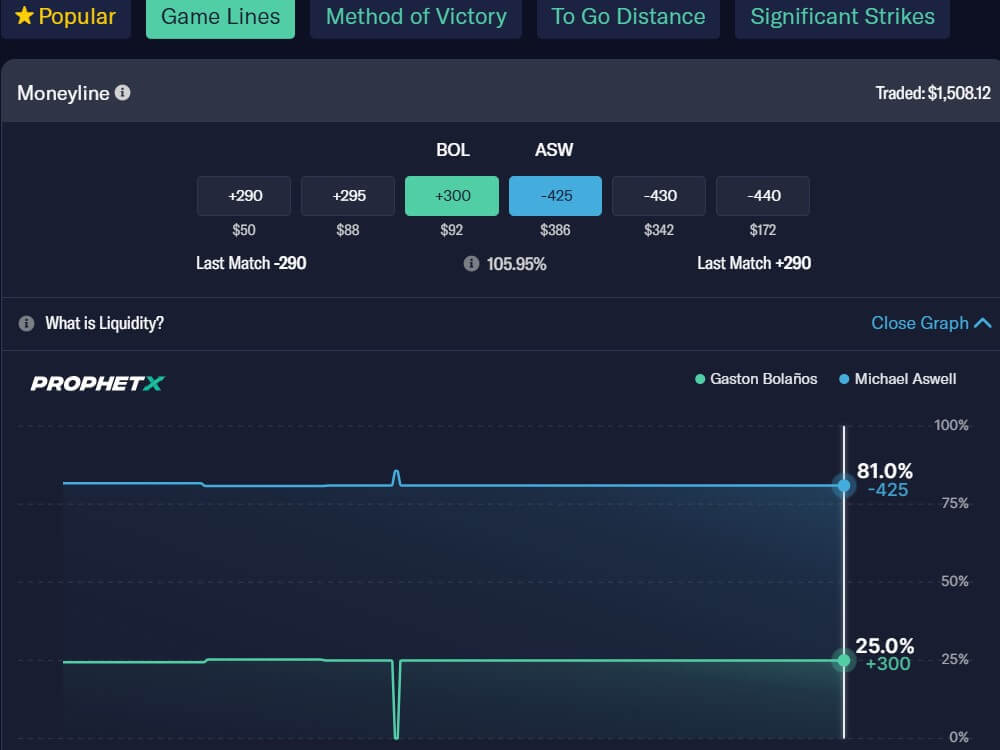Click the $92 liquidity amount
This screenshot has height=750, width=1000.
[452, 230]
